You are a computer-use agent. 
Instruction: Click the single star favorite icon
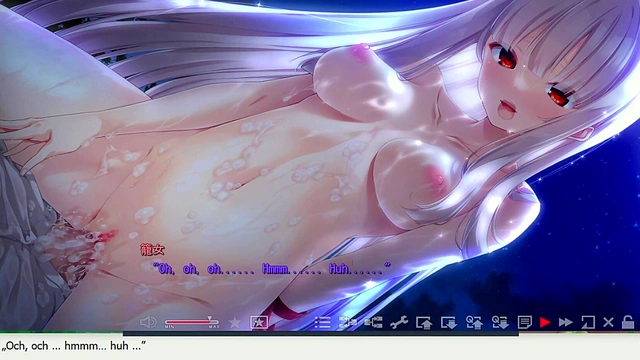(x=235, y=322)
